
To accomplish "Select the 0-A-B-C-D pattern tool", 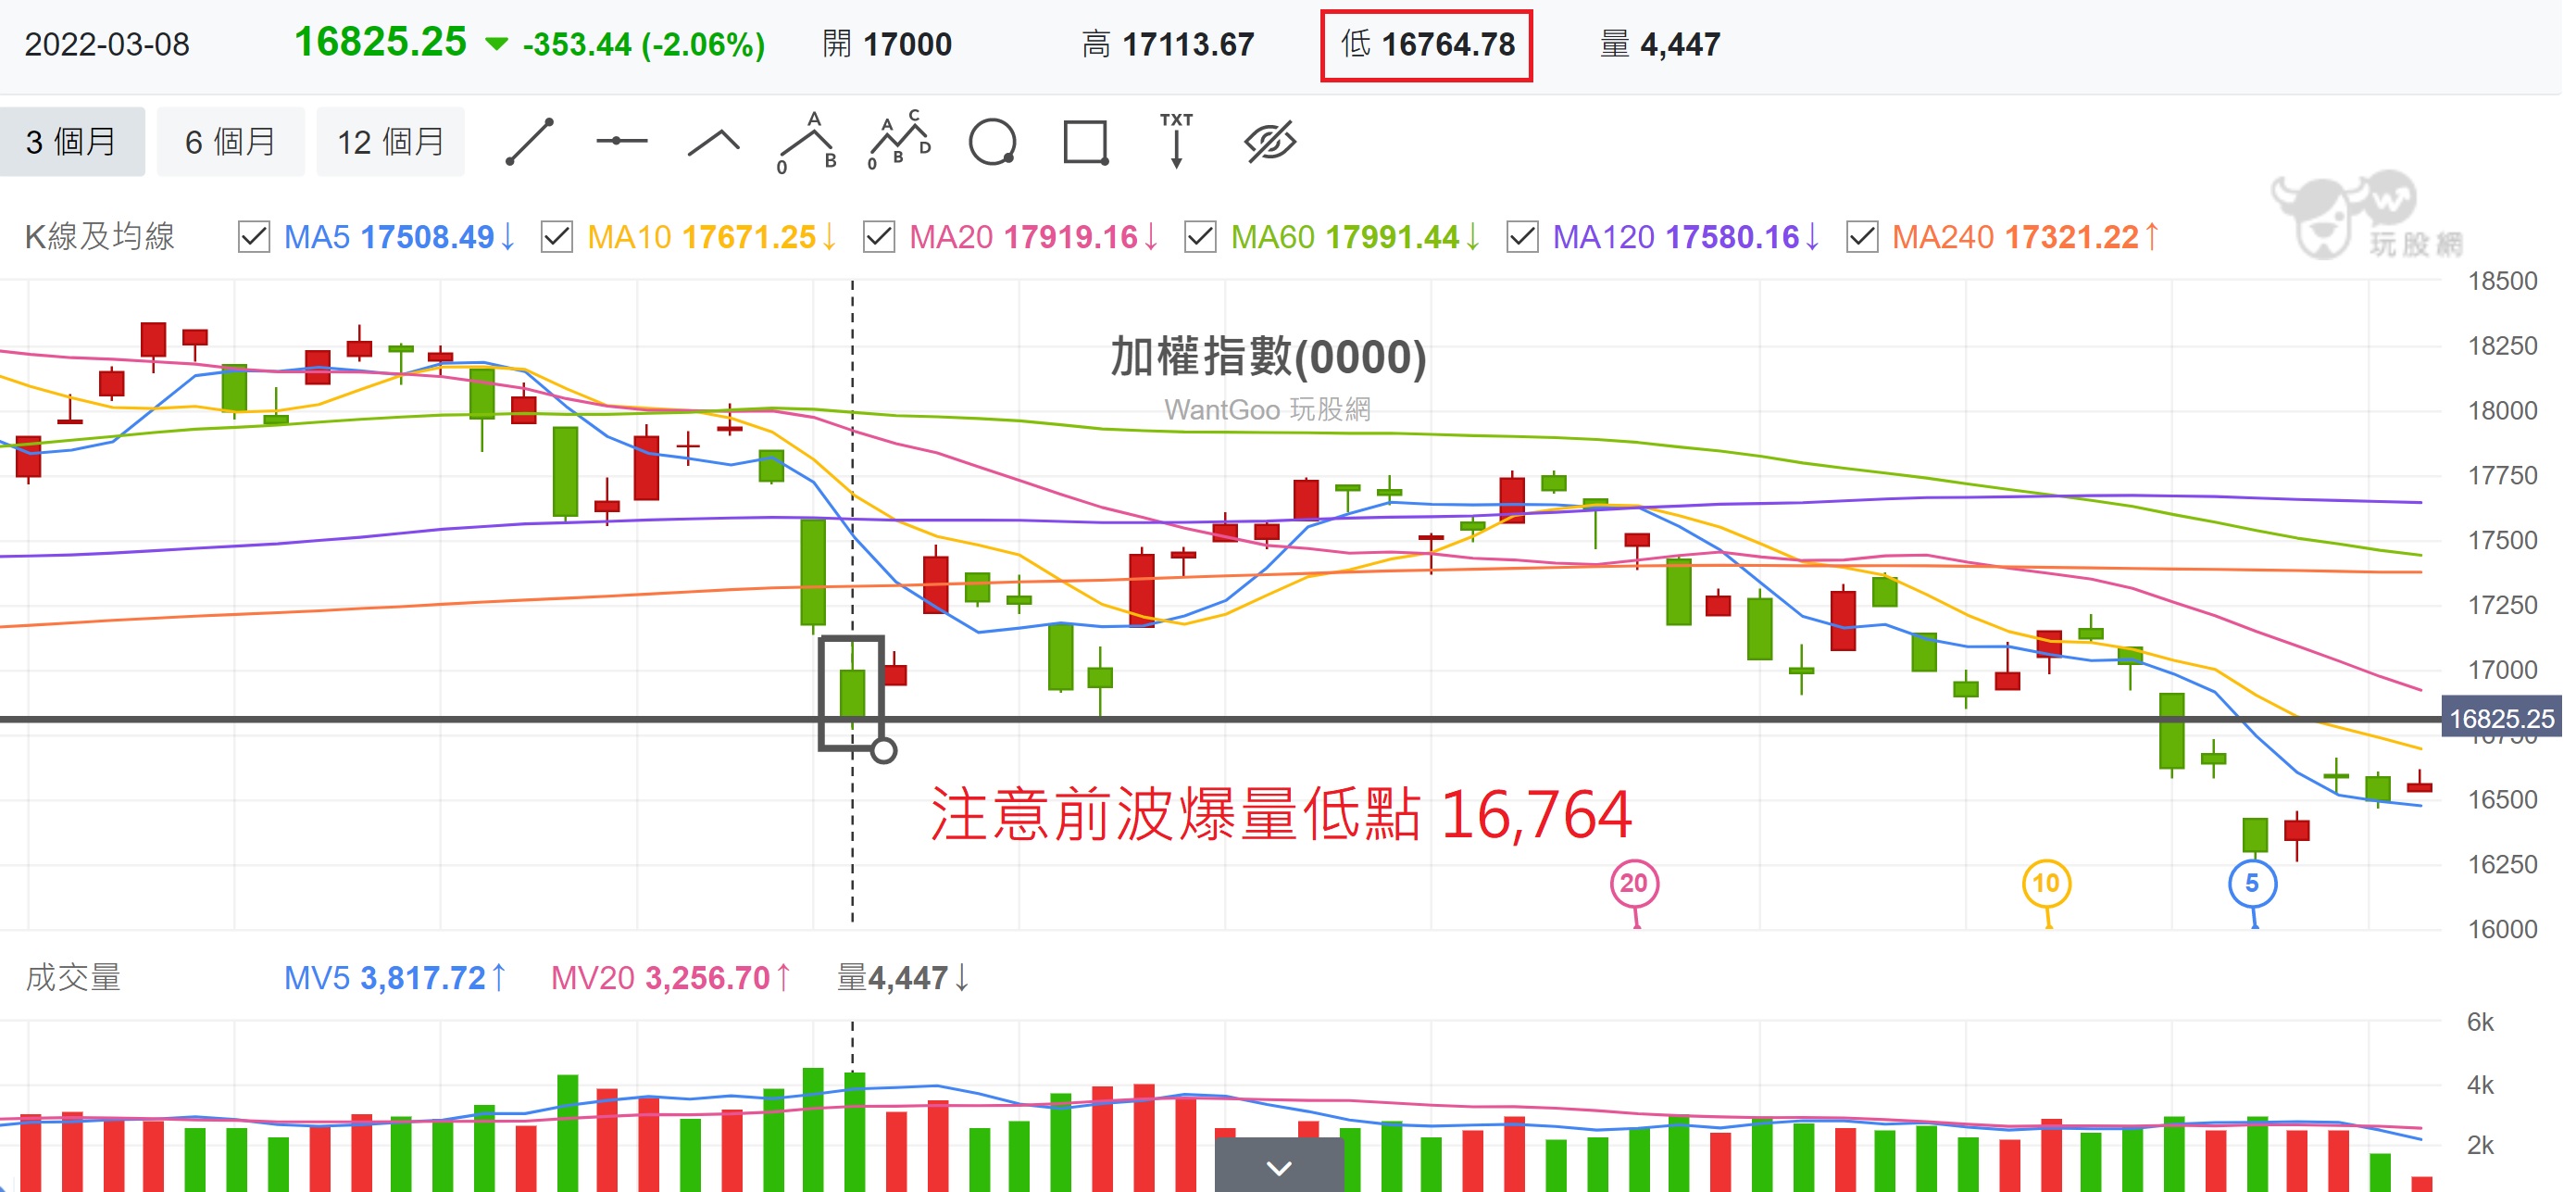I will (x=899, y=140).
